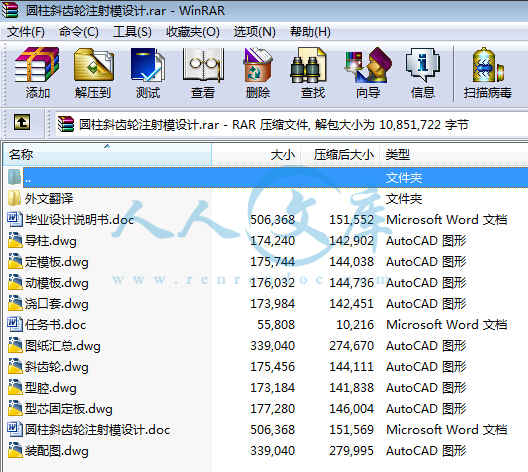
Task: Open the 文件(F) menu
Action: click(x=26, y=32)
